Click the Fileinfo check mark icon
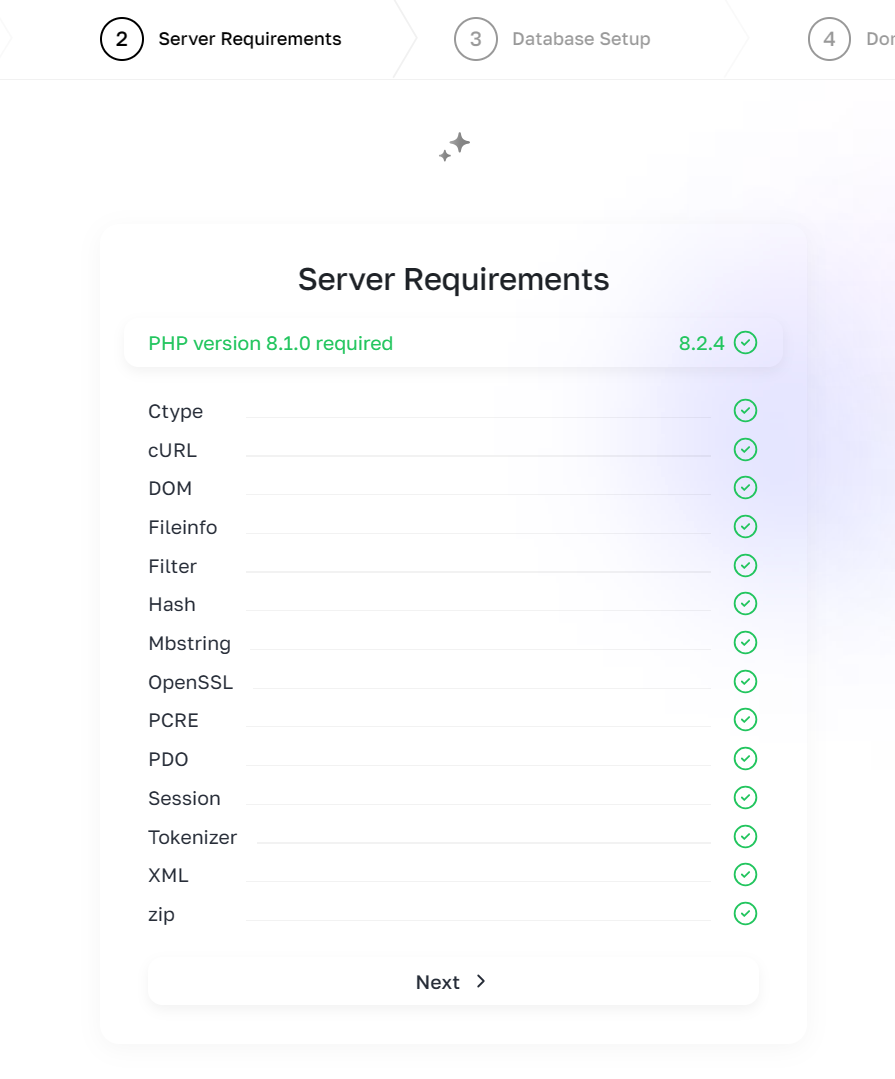This screenshot has height=1079, width=895. click(x=745, y=526)
